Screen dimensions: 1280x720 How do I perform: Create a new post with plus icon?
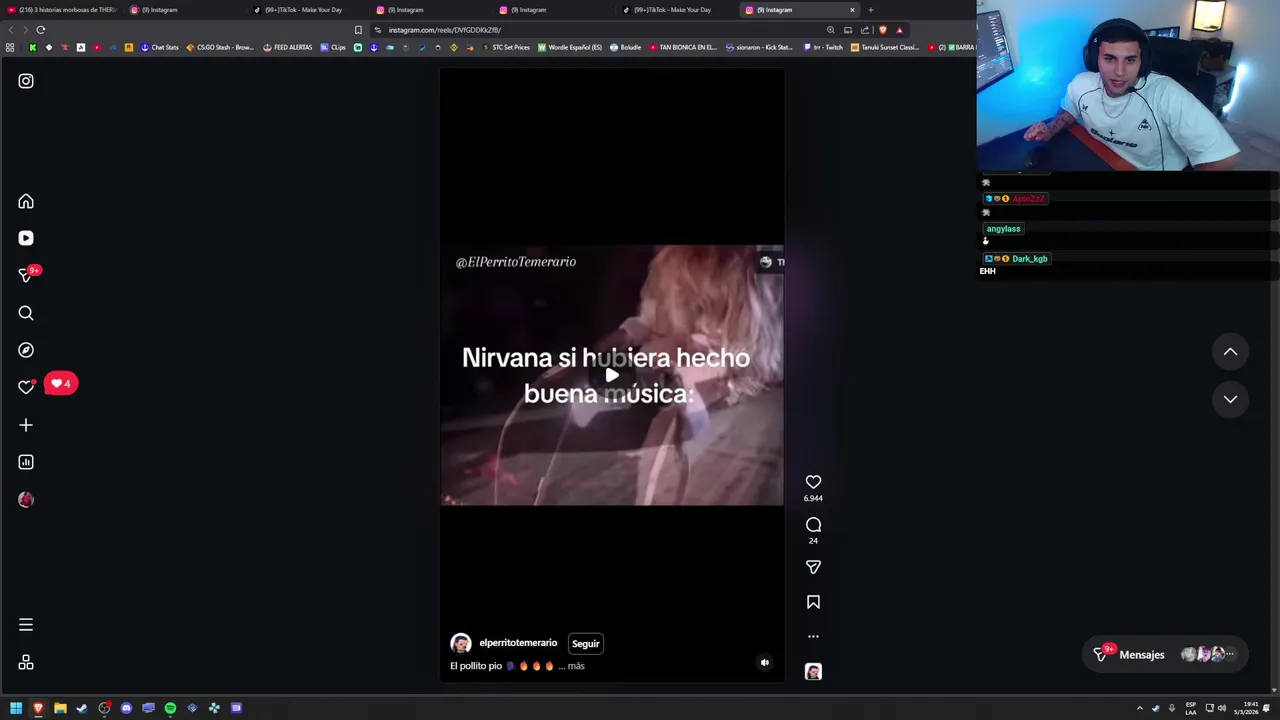(26, 425)
